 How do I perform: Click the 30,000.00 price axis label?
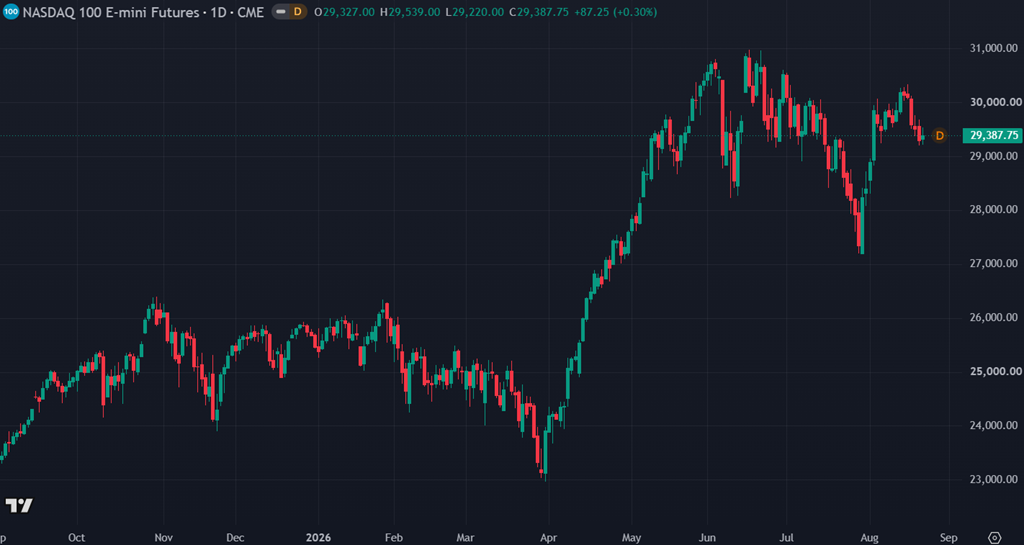(994, 102)
